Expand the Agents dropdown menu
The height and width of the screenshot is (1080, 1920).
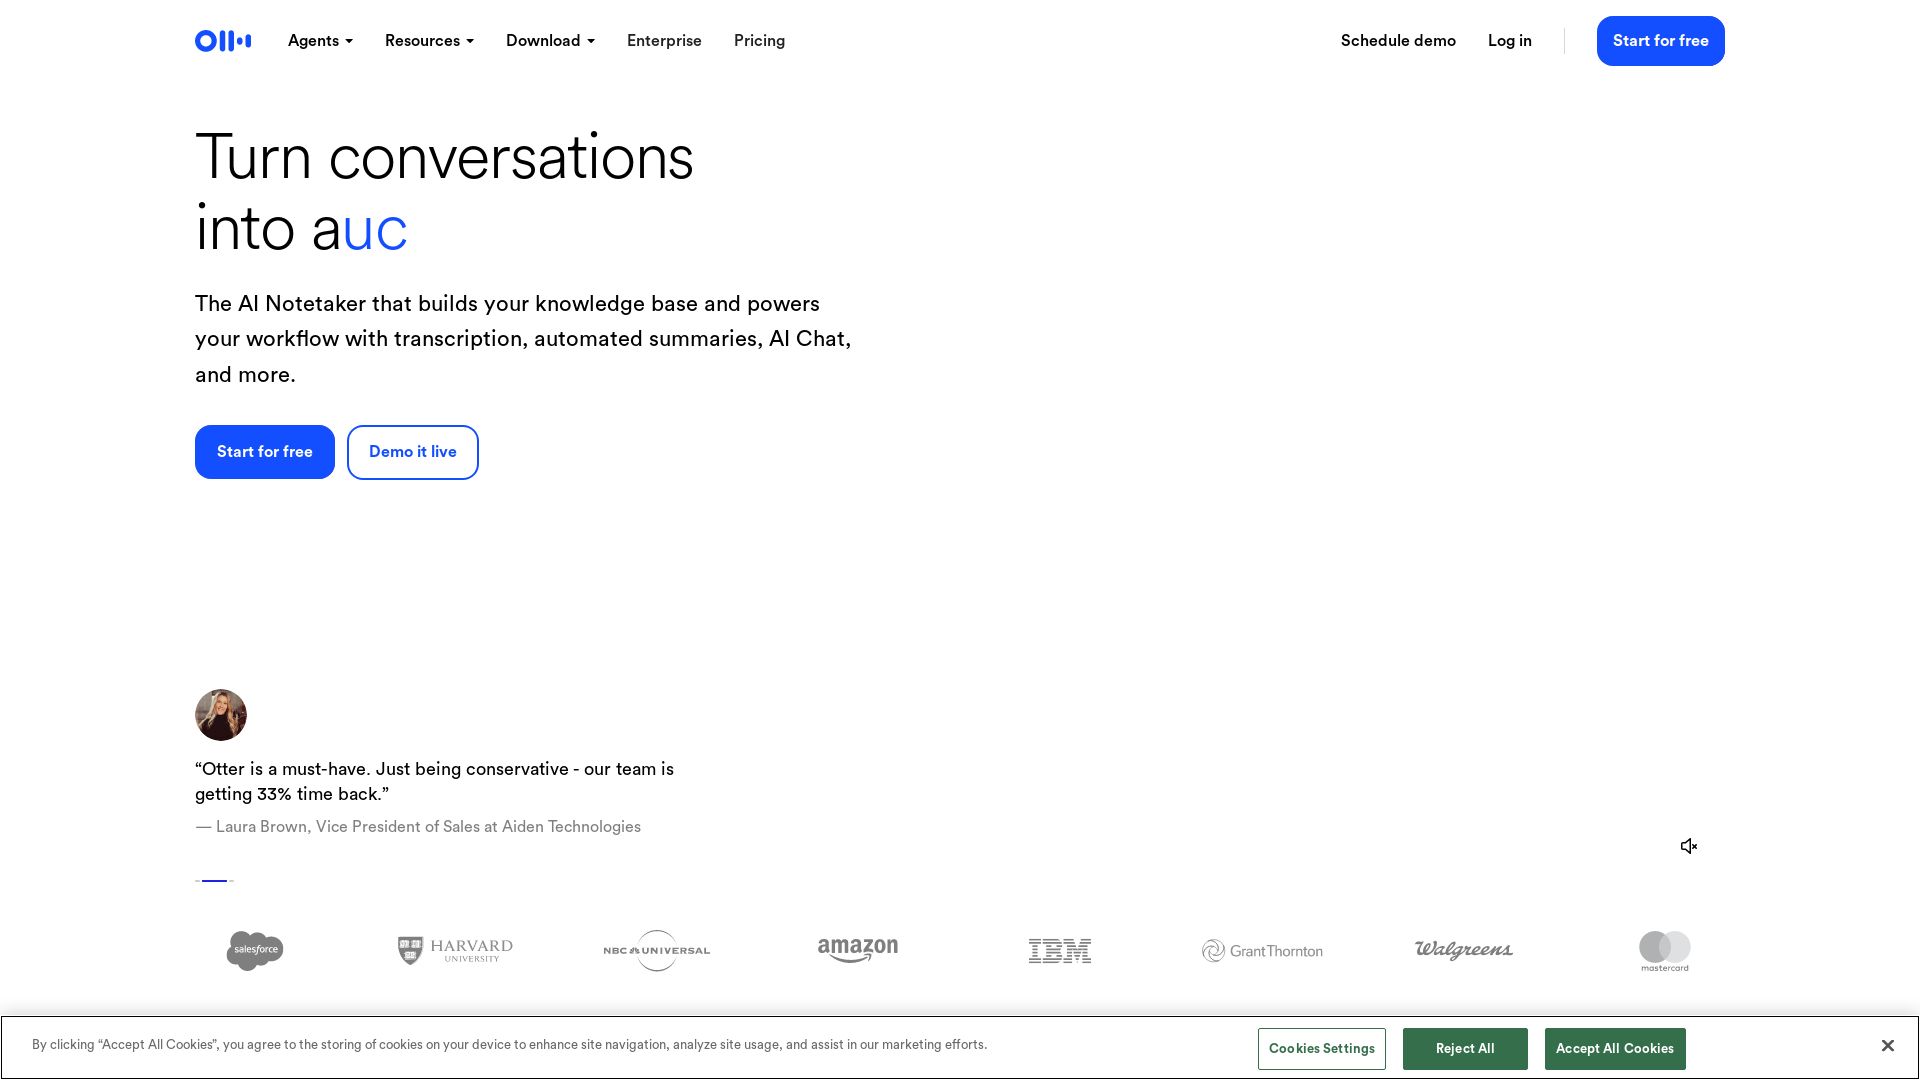pos(320,41)
